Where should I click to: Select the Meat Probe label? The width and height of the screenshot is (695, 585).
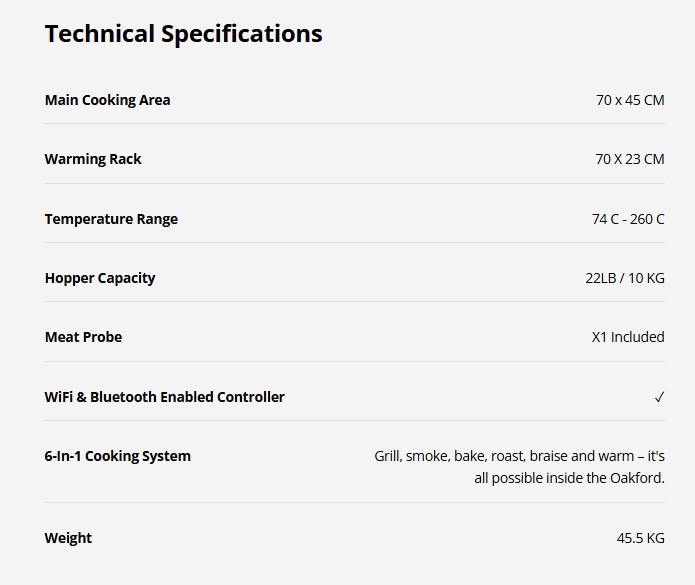tap(83, 337)
